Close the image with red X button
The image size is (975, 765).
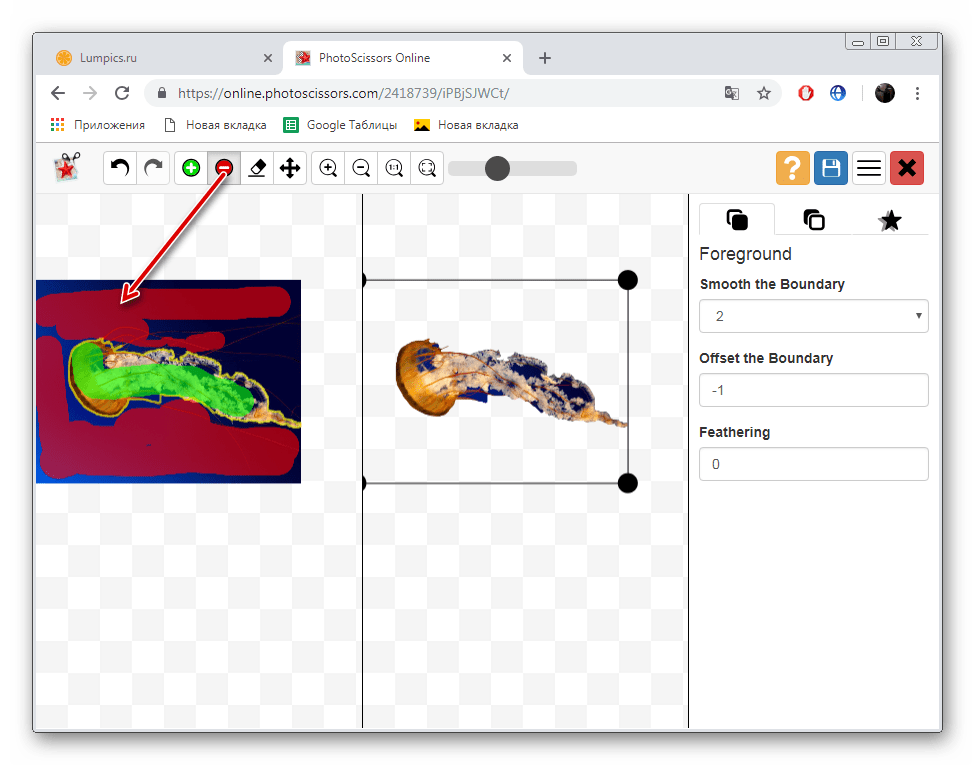pyautogui.click(x=907, y=168)
